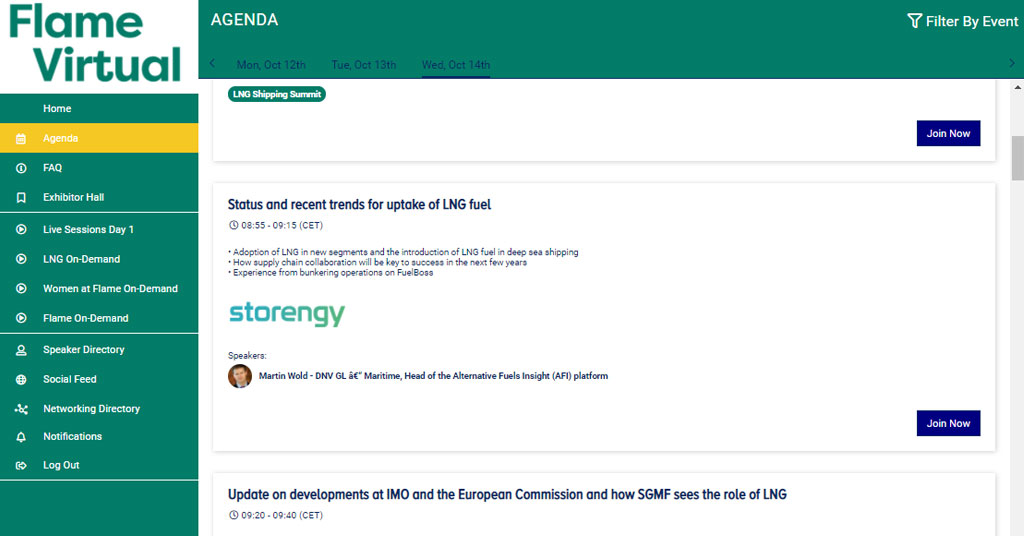Click the Log Out arrow icon

pos(21,465)
